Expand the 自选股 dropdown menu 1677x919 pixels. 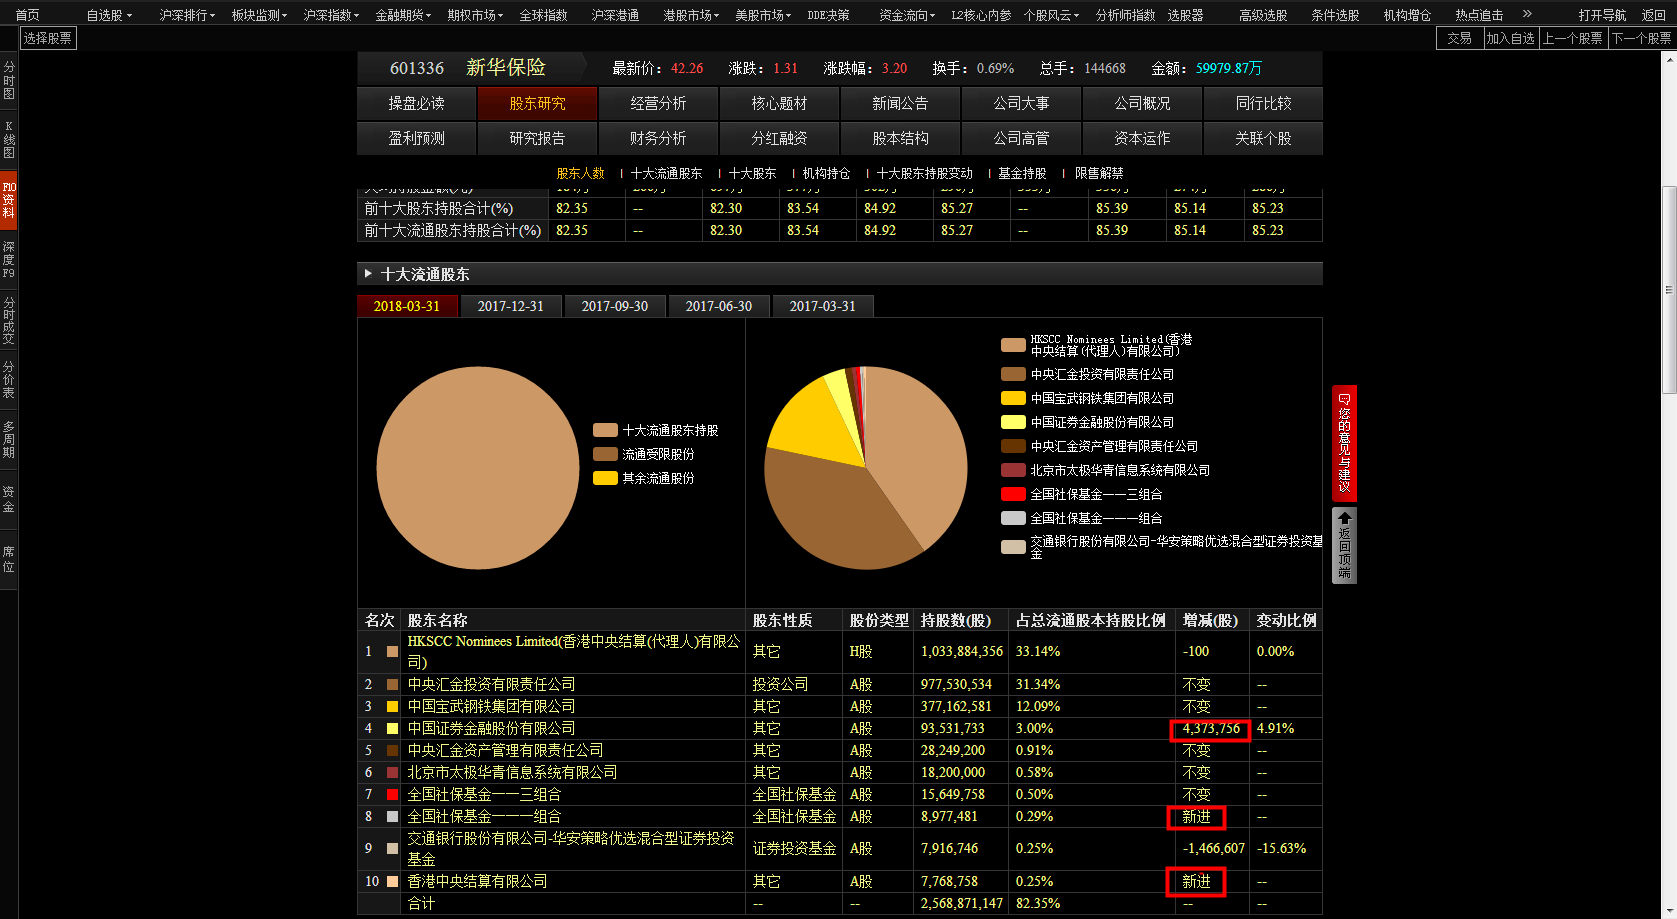click(109, 15)
